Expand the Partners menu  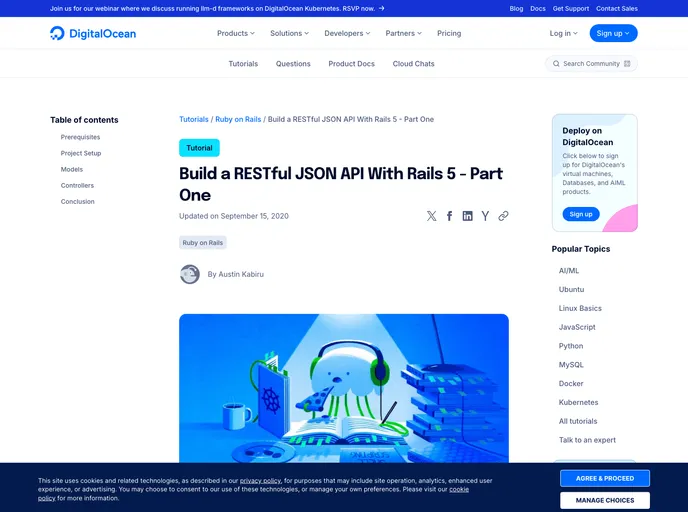(403, 33)
